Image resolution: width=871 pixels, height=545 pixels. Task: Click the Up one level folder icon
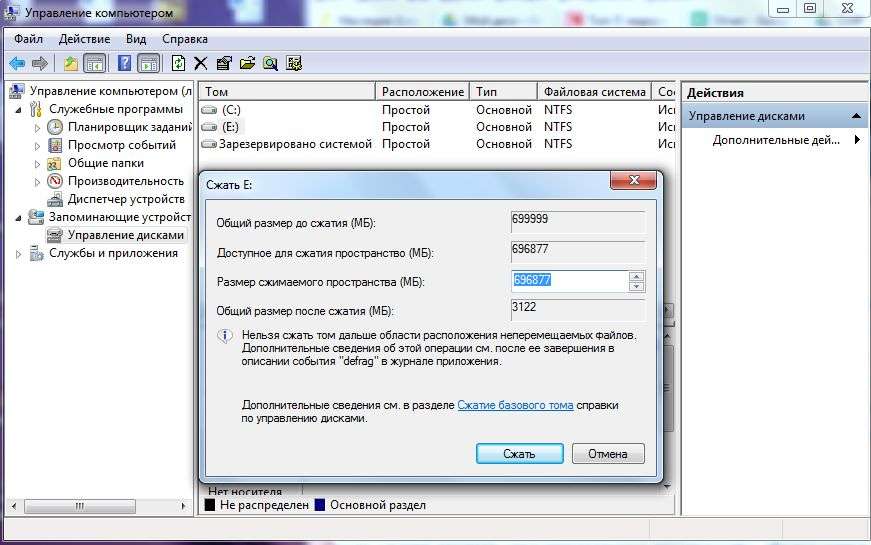pyautogui.click(x=71, y=63)
